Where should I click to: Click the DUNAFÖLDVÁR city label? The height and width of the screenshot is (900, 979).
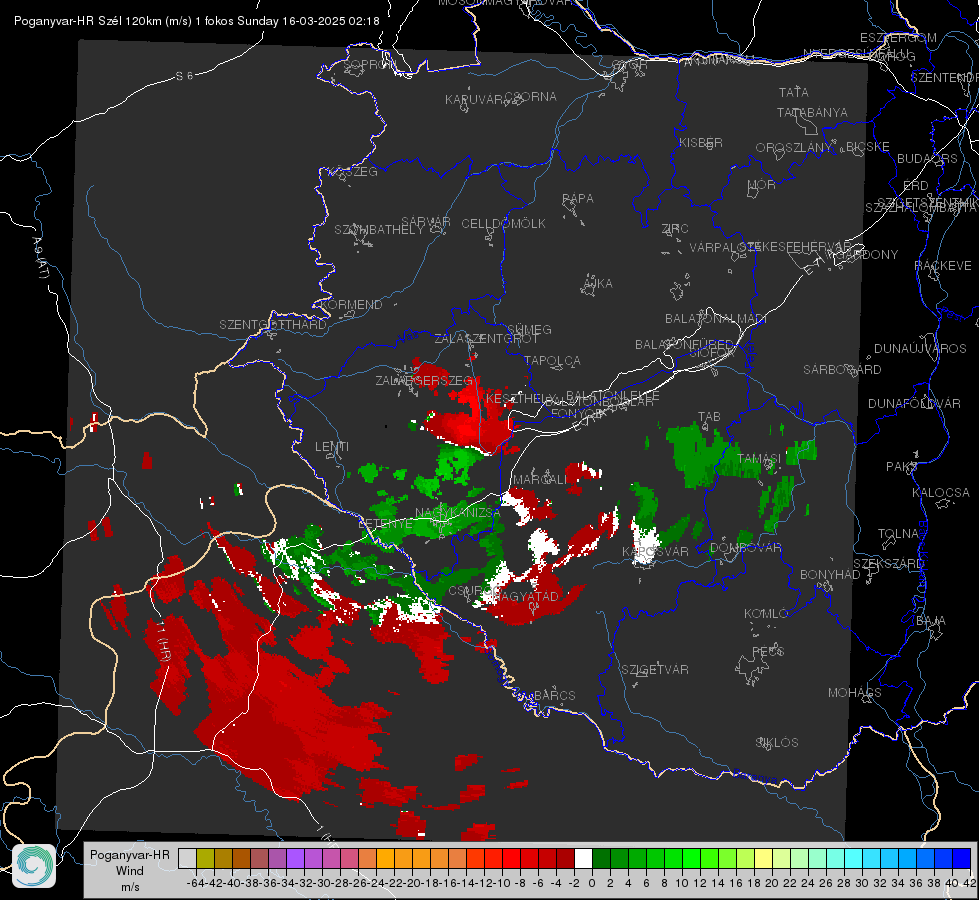click(914, 403)
